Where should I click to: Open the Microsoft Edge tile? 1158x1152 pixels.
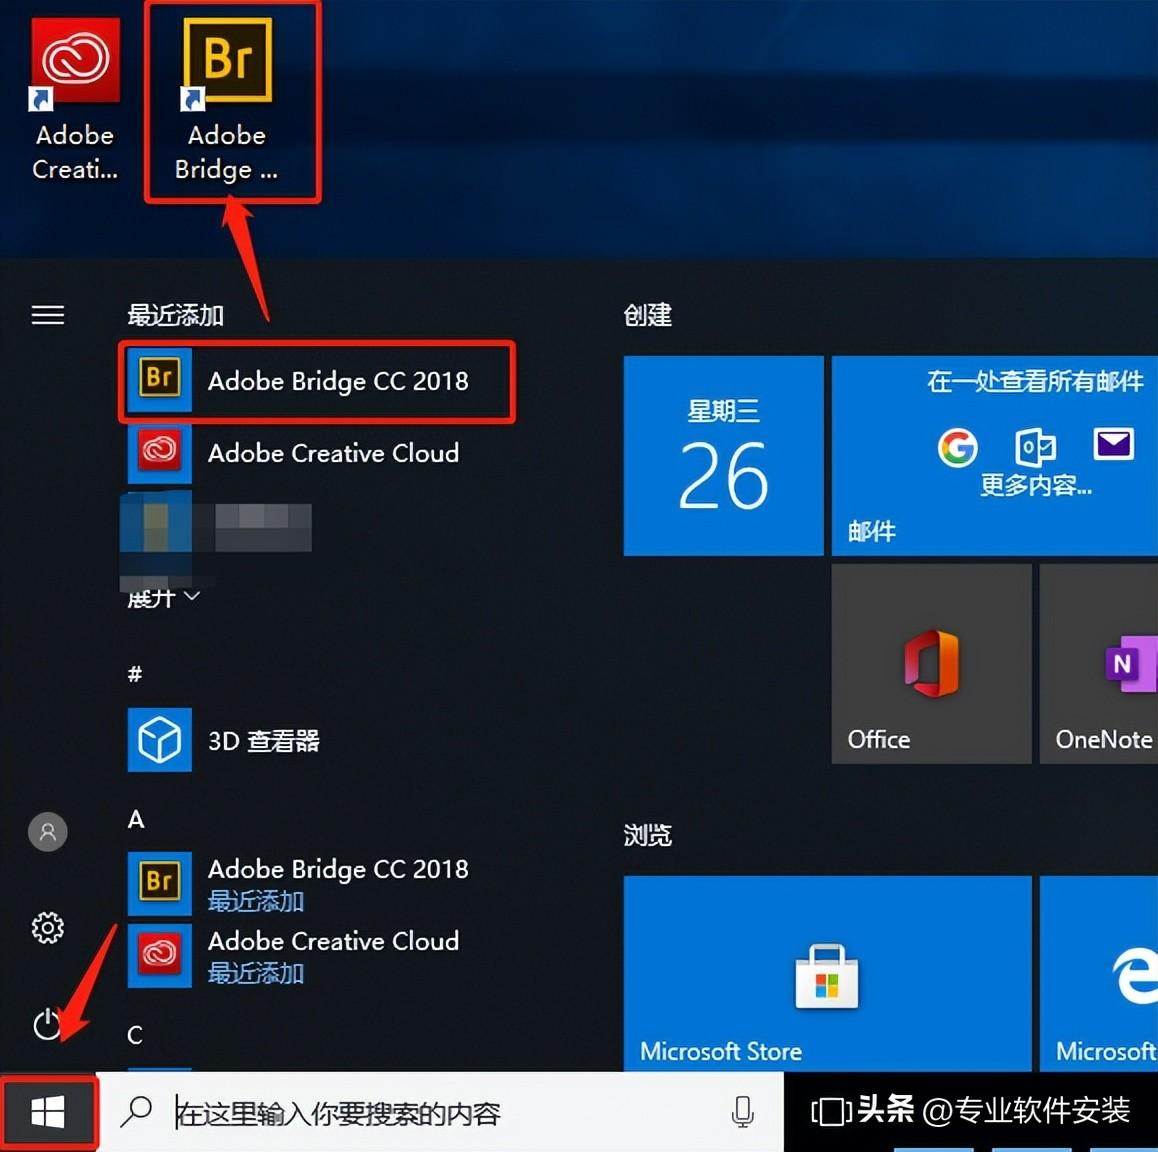click(x=1099, y=973)
